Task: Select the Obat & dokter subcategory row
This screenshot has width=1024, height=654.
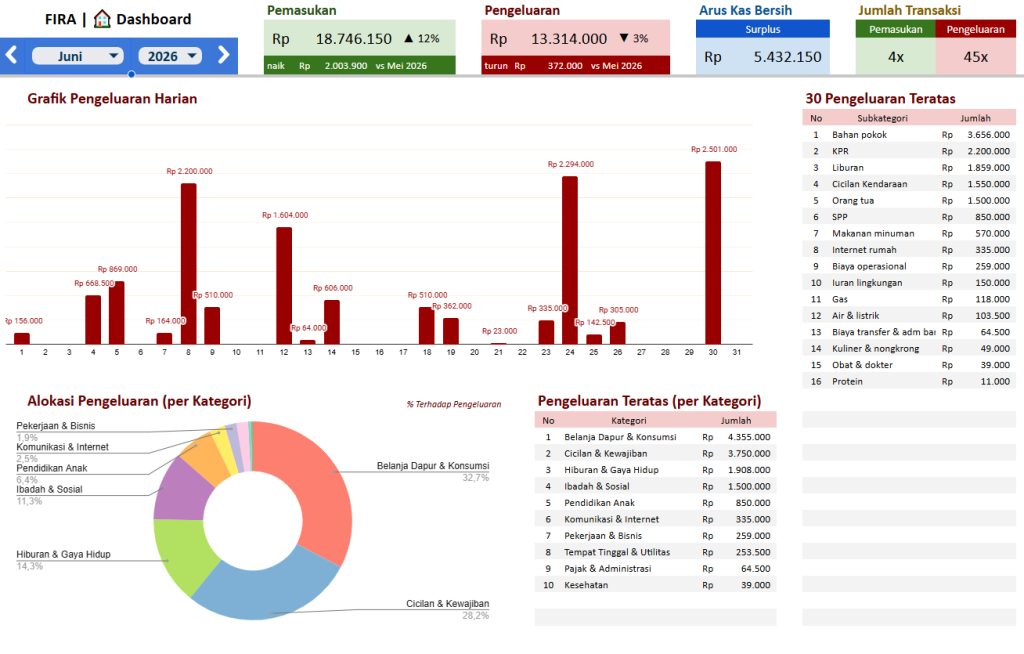Action: pos(909,365)
